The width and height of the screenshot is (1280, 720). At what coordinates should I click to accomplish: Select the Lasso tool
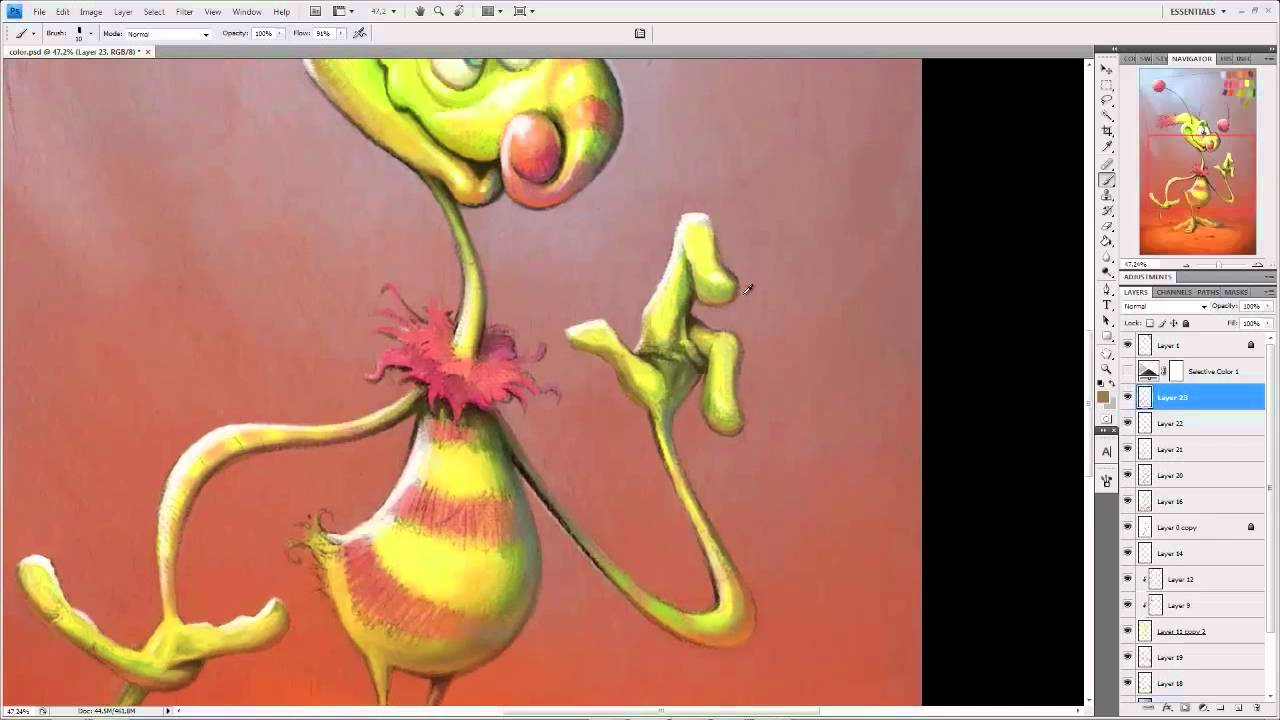pyautogui.click(x=1107, y=100)
